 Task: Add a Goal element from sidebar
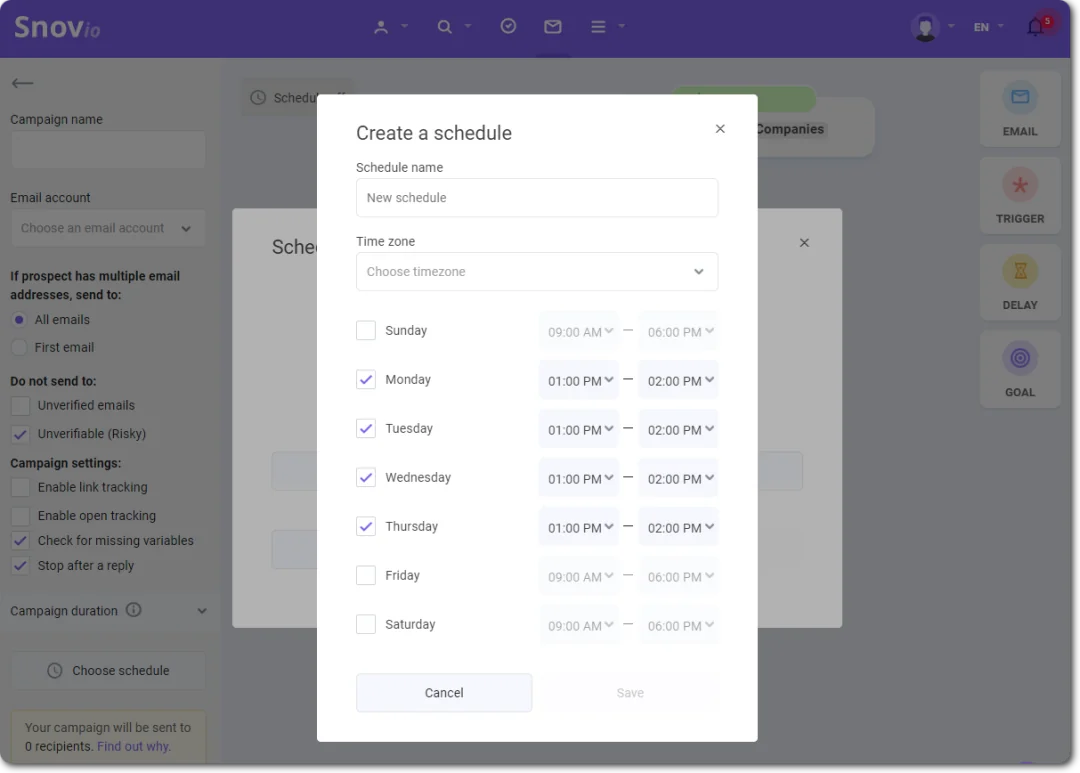click(1019, 369)
